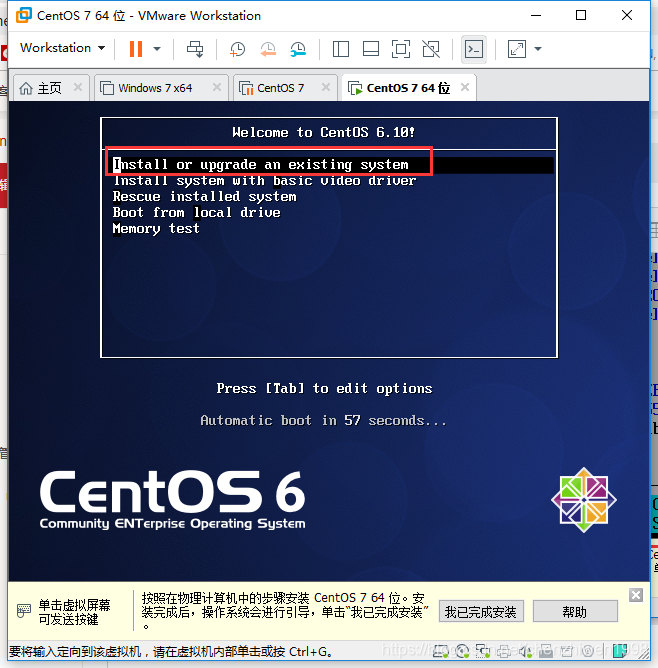Expand the stretch display options arrow
Screen dimensions: 658x668
click(538, 49)
